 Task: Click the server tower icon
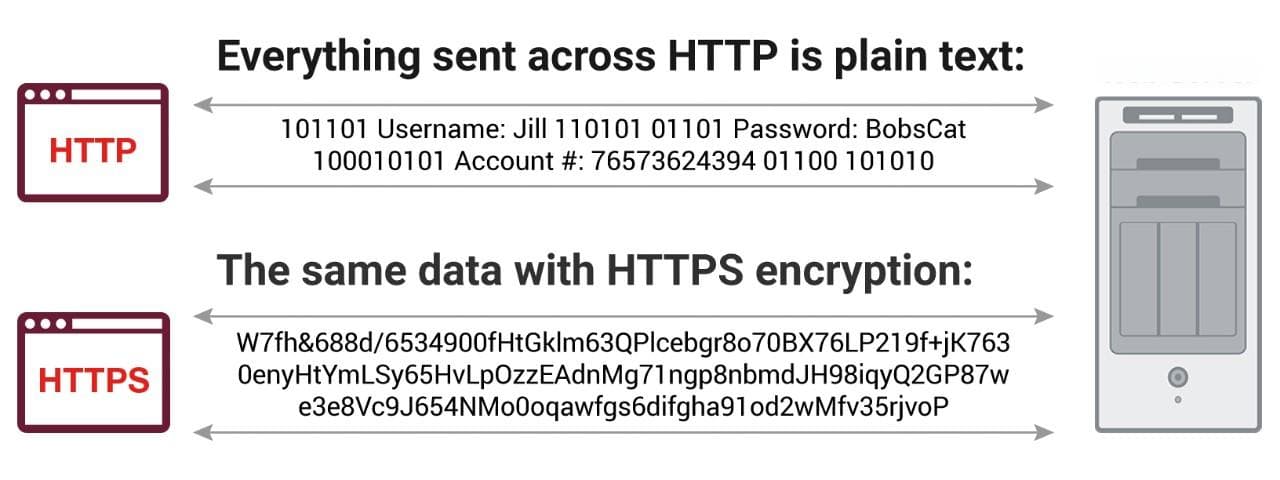(1179, 264)
